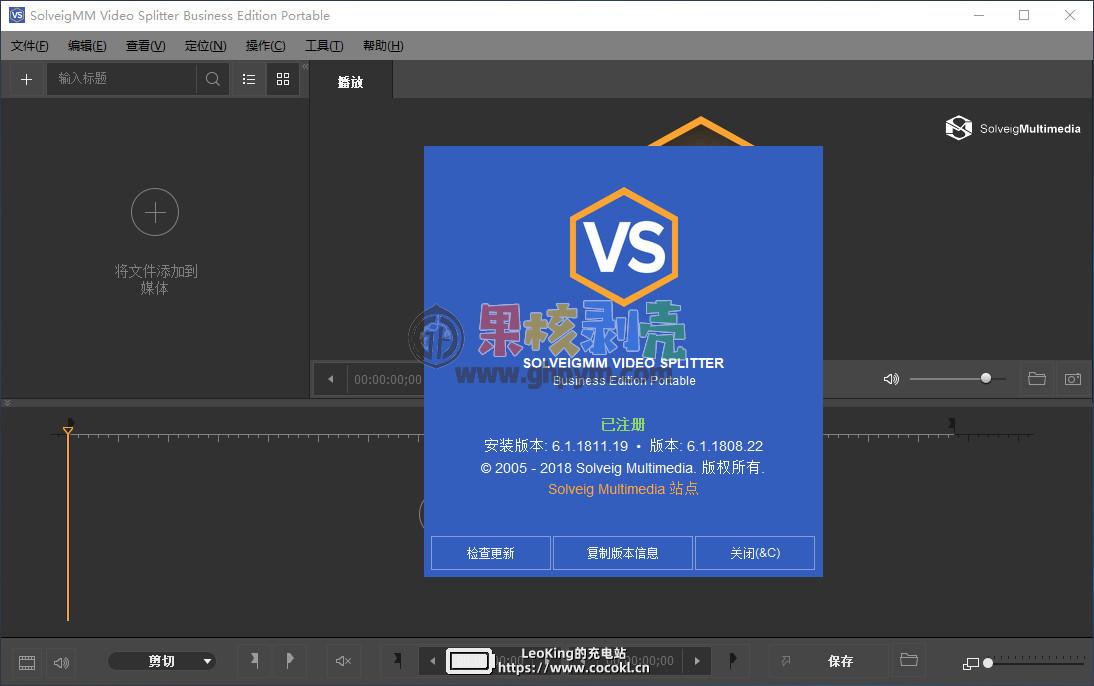Close the Video Splitter window
The height and width of the screenshot is (686, 1094).
(x=1070, y=15)
